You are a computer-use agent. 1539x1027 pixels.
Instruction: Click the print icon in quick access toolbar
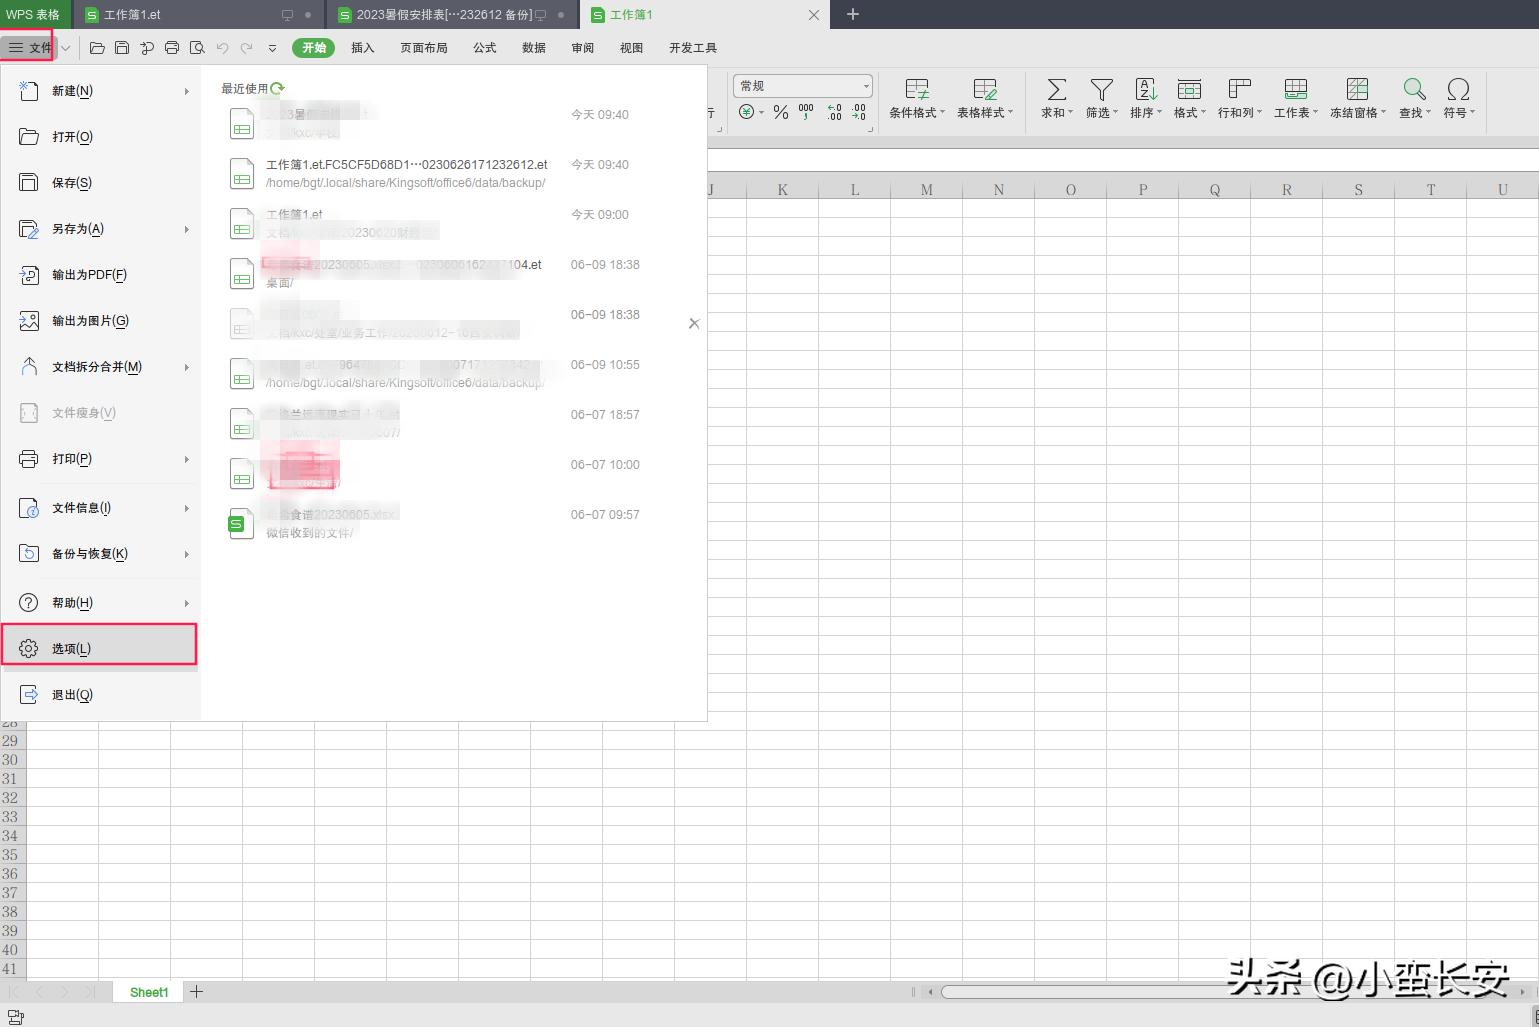coord(171,47)
